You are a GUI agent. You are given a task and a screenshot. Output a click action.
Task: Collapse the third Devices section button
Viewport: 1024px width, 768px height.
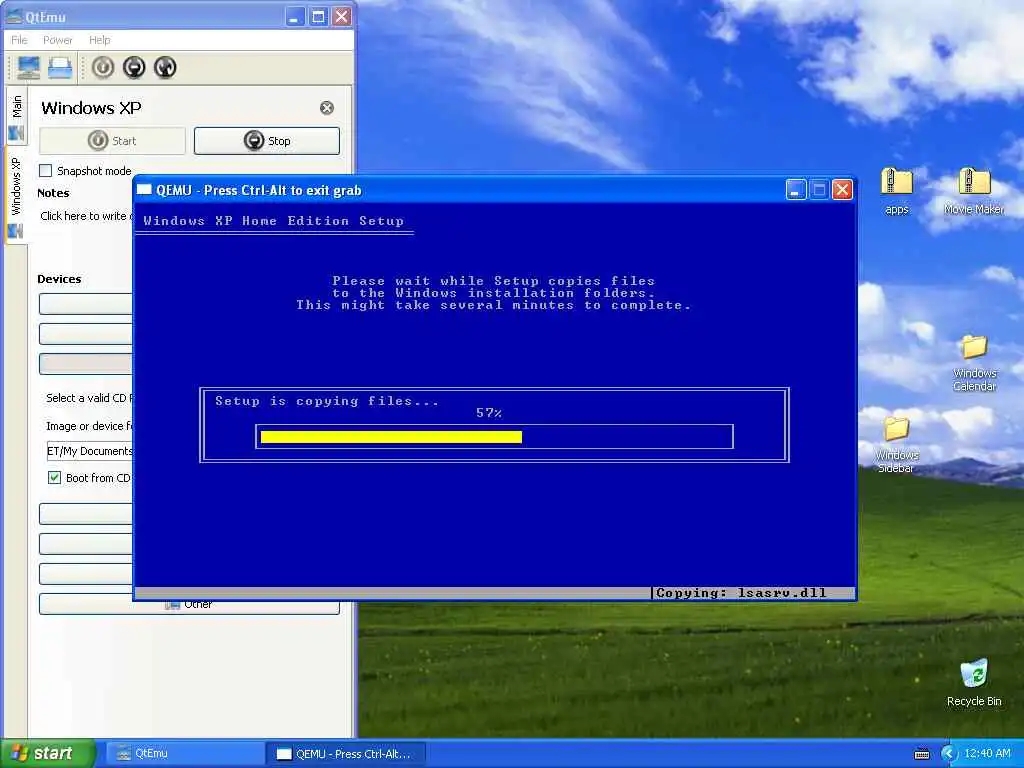(x=86, y=364)
